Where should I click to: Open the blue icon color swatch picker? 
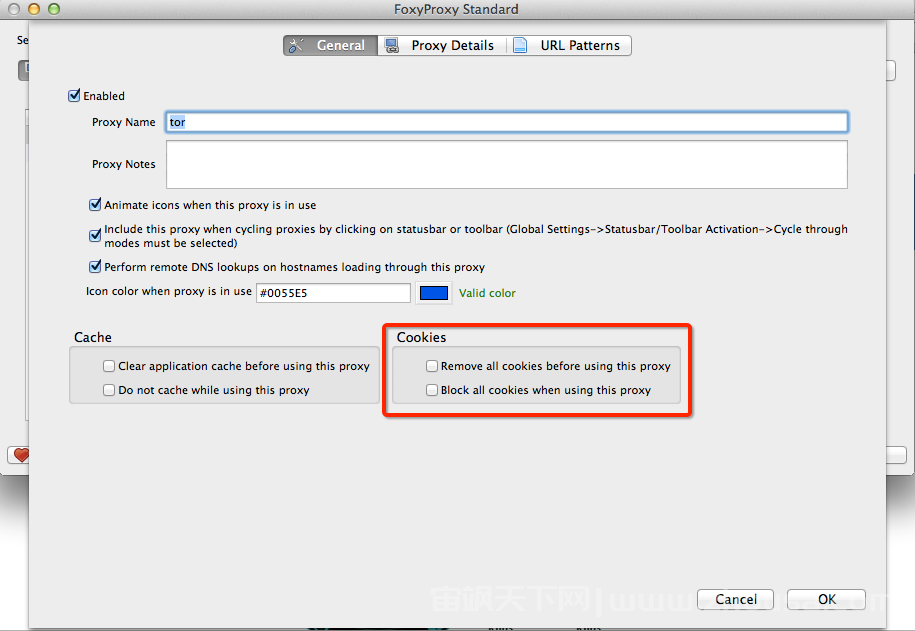point(434,293)
